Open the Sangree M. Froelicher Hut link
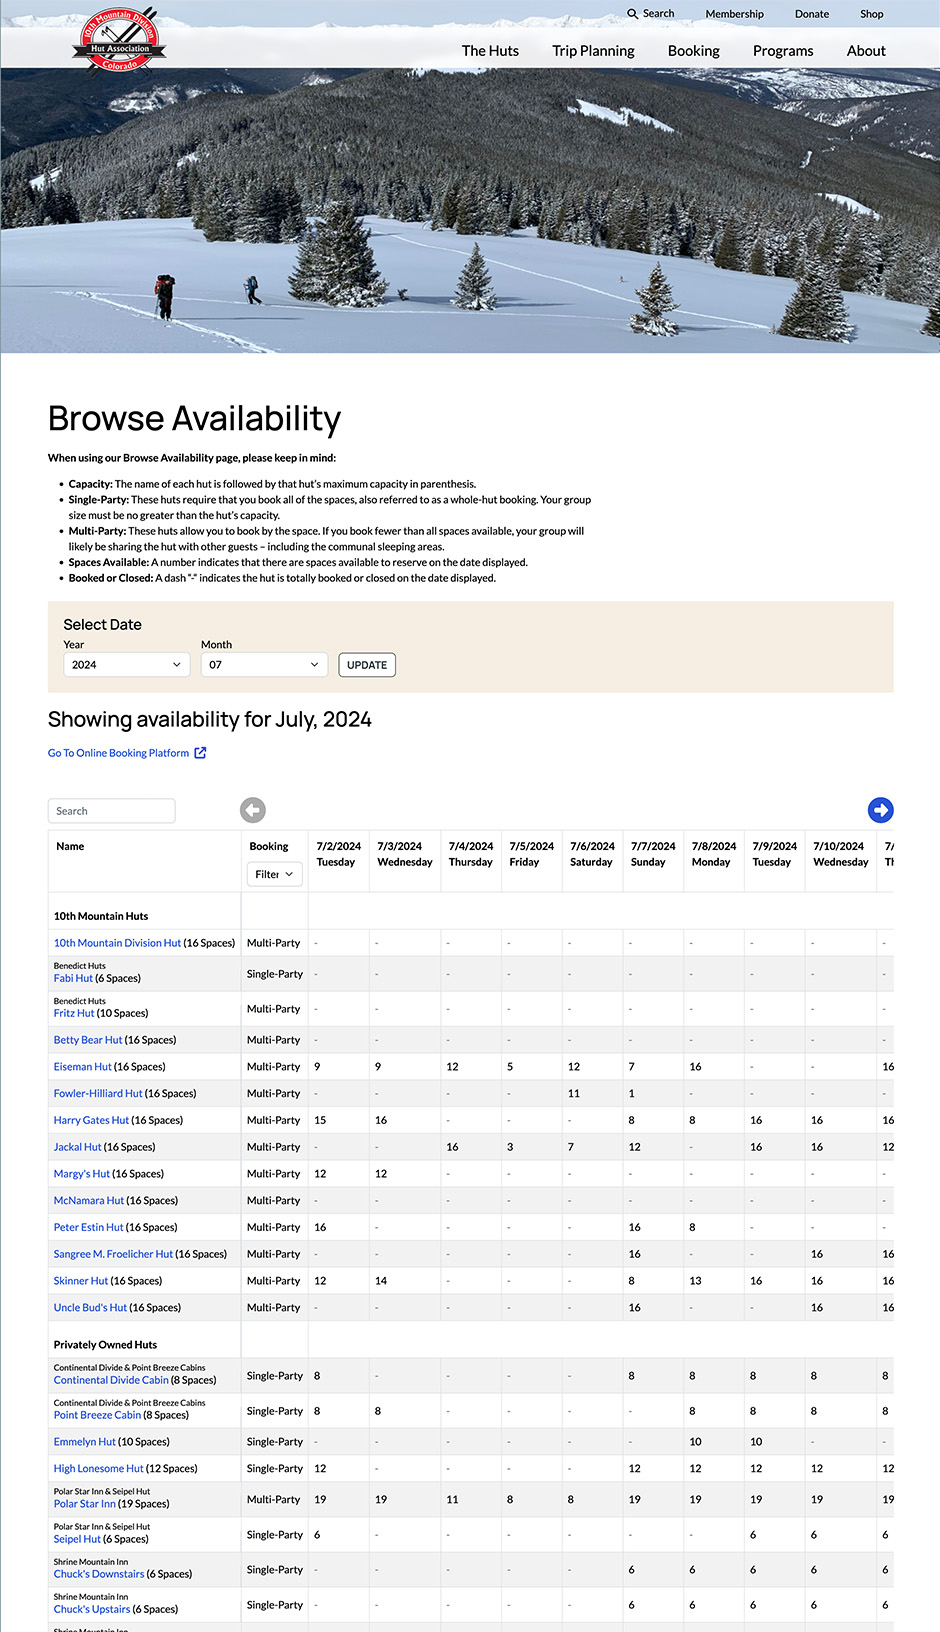The height and width of the screenshot is (1632, 940). [x=113, y=1254]
